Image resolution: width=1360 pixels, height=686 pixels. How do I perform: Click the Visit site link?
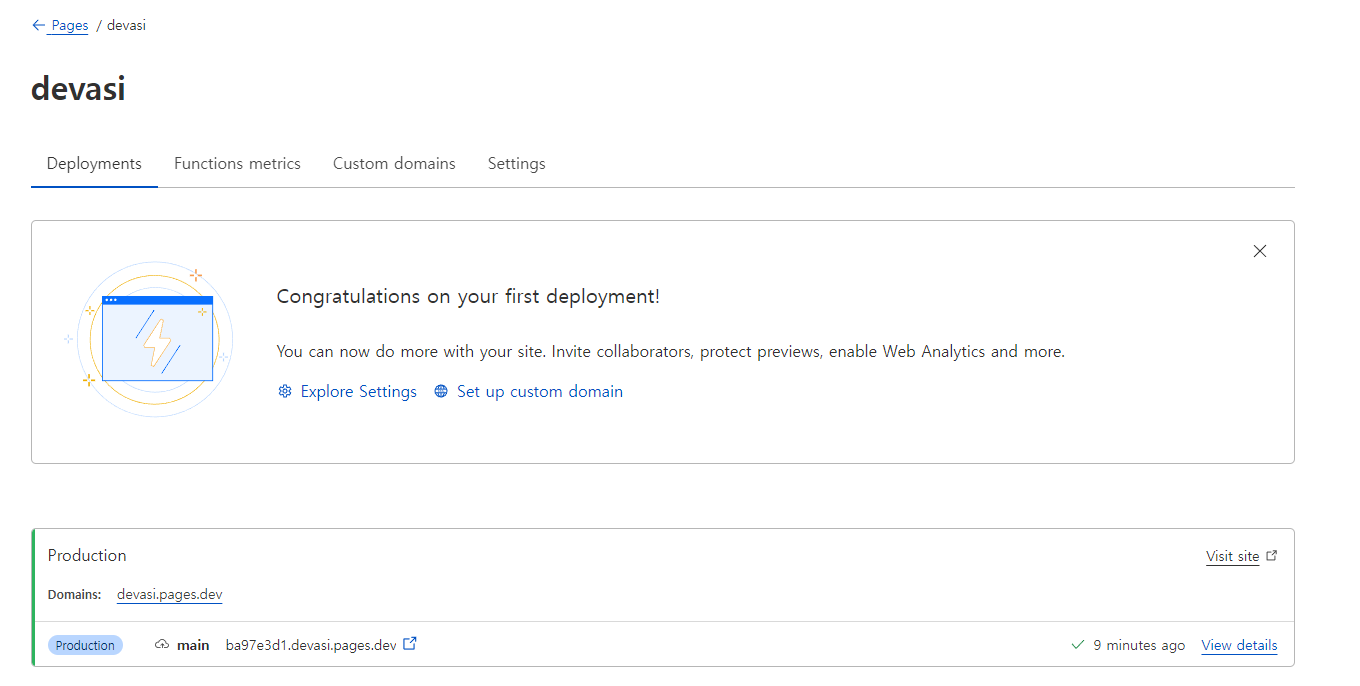[1232, 556]
